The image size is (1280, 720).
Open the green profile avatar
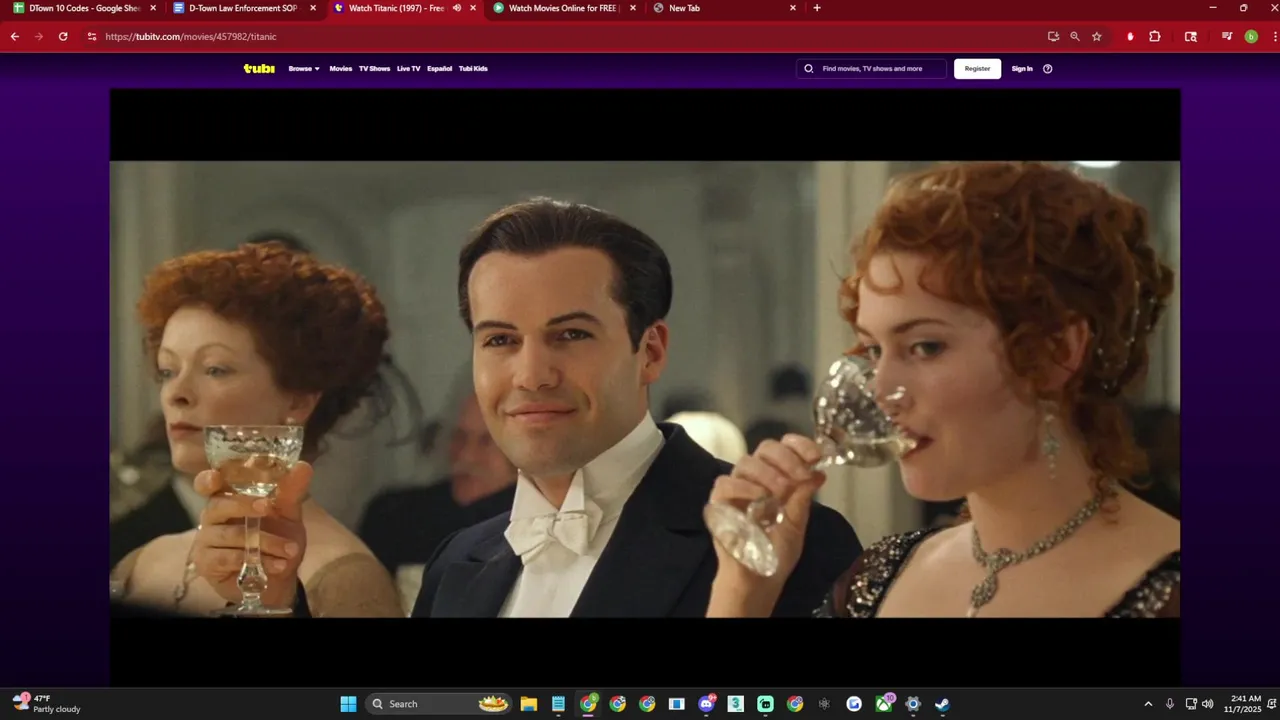pyautogui.click(x=1251, y=36)
